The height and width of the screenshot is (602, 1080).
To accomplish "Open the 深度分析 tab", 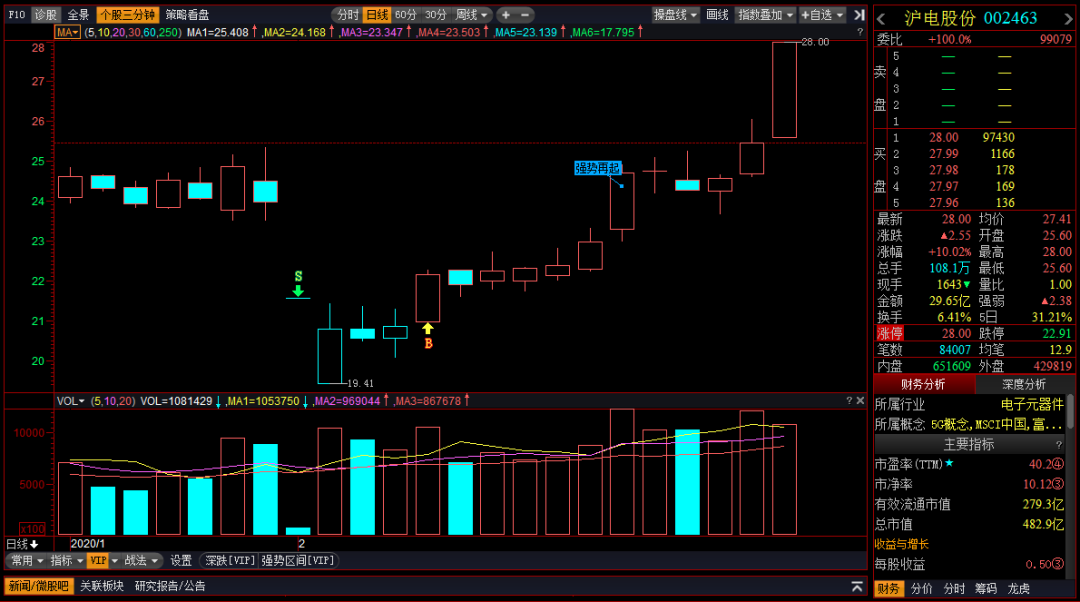I will pyautogui.click(x=1024, y=384).
